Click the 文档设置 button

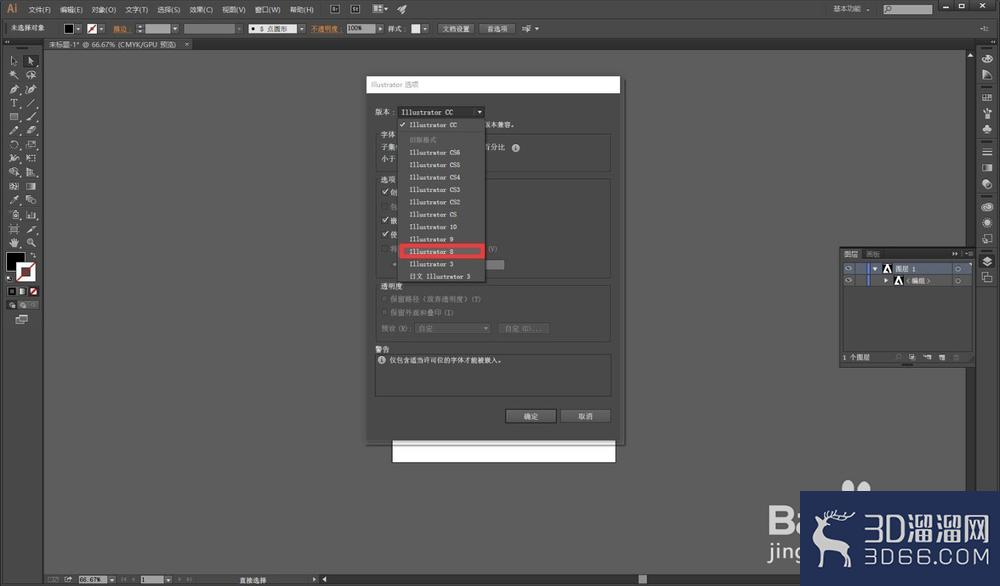coord(456,29)
